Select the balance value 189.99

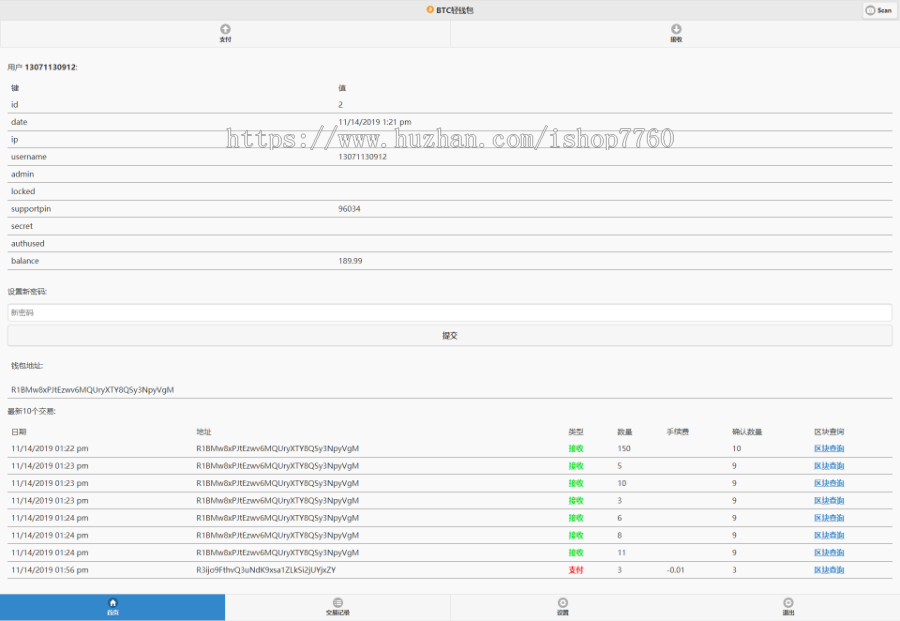[350, 261]
